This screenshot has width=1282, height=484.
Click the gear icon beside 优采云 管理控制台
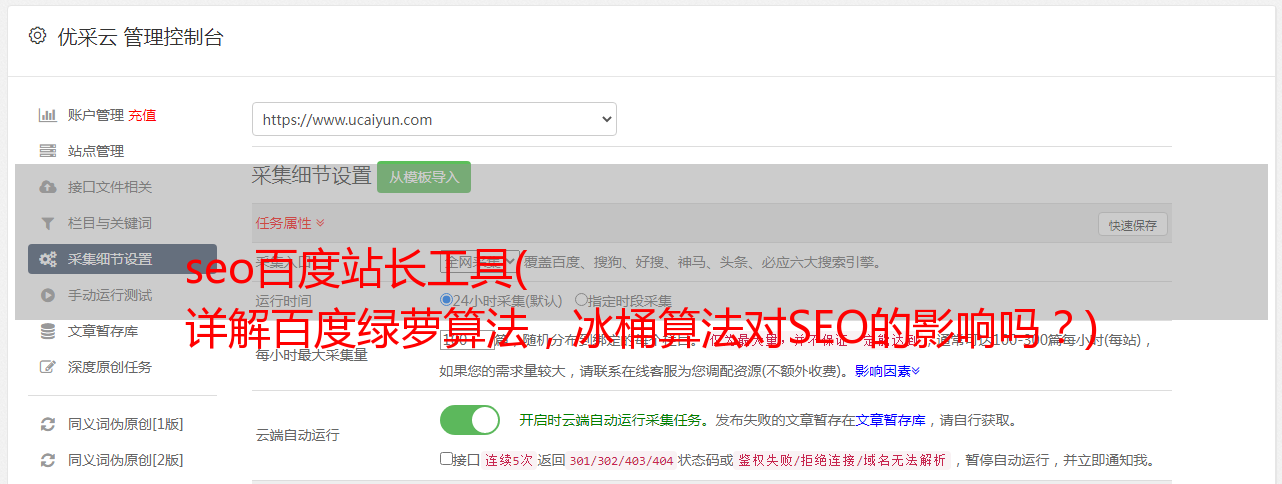[37, 37]
